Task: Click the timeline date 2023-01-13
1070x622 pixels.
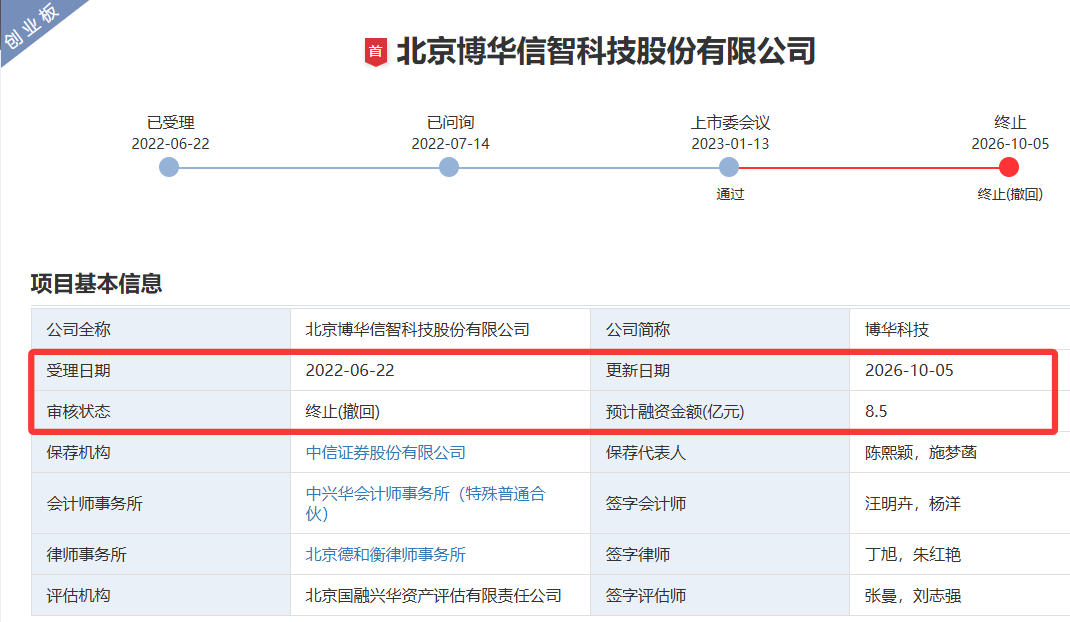Action: pos(730,144)
